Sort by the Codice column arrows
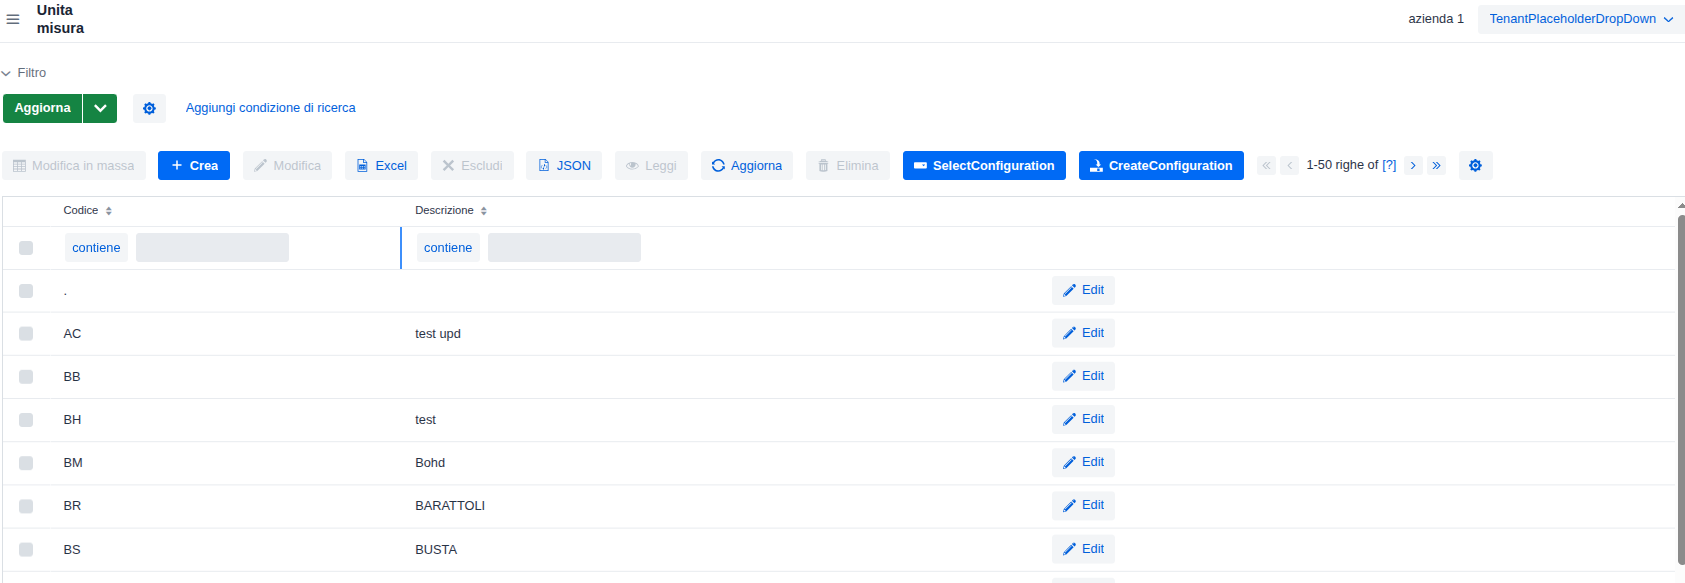This screenshot has height=583, width=1685. coord(109,211)
